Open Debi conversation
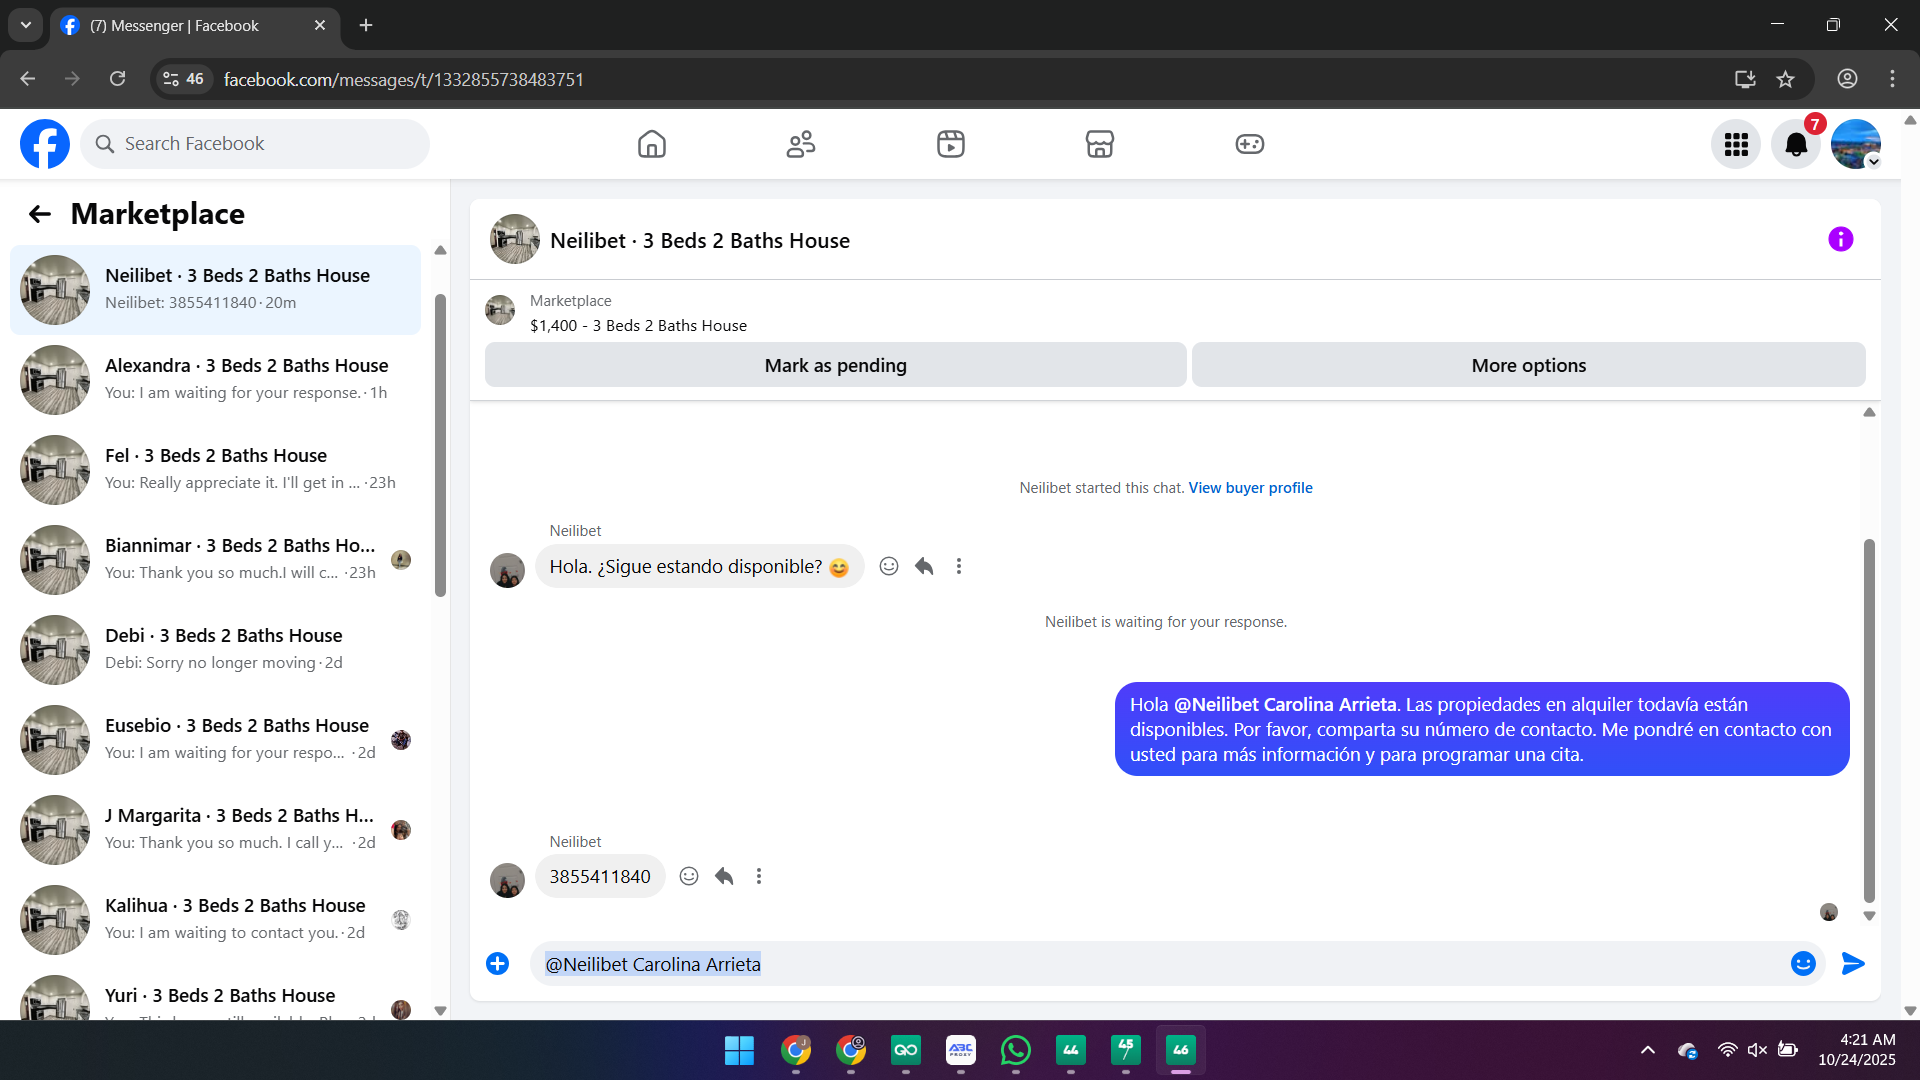Image resolution: width=1920 pixels, height=1080 pixels. click(x=215, y=650)
